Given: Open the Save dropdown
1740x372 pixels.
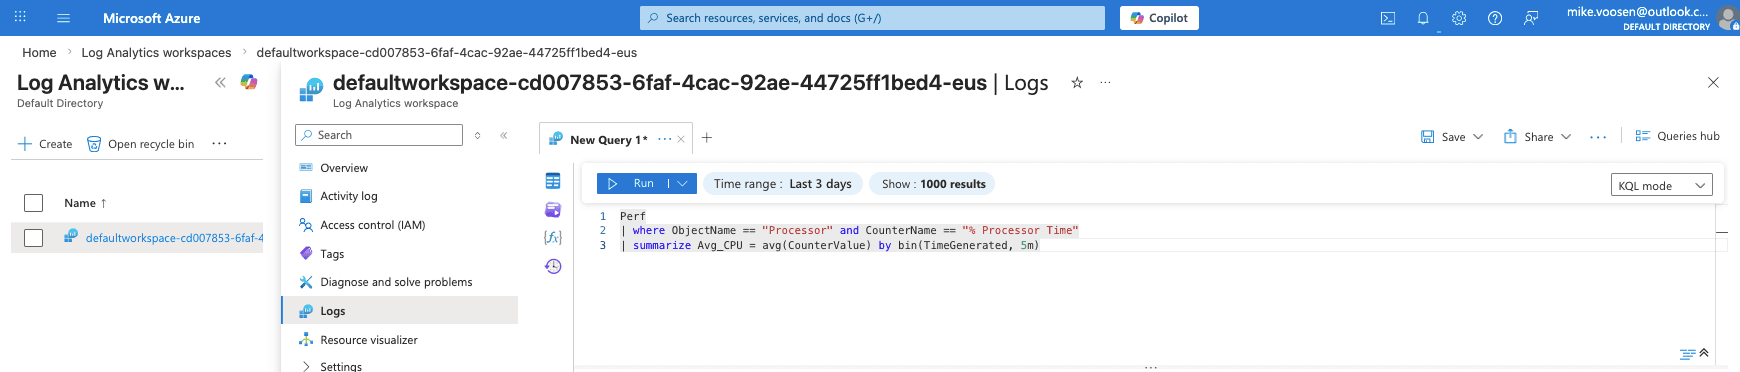Looking at the screenshot, I should point(1478,137).
